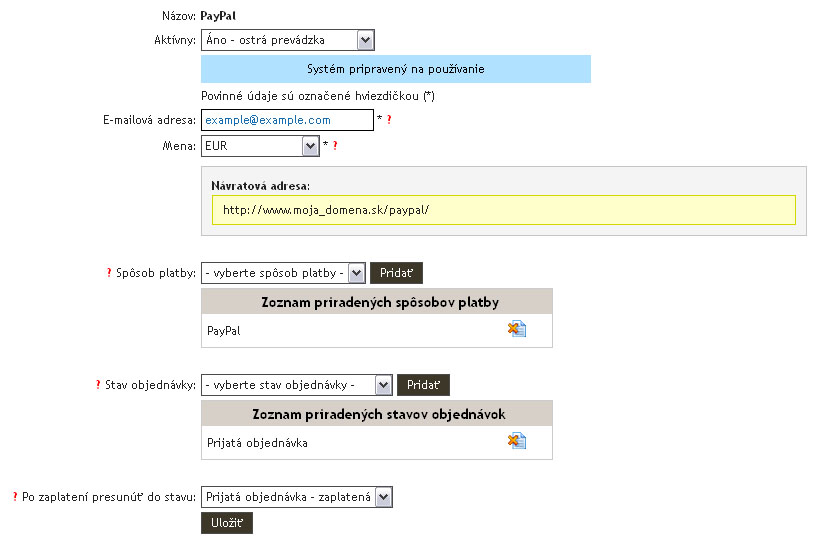Expand the vyberte stav objednávky dropdown
The width and height of the screenshot is (815, 543).
[296, 385]
